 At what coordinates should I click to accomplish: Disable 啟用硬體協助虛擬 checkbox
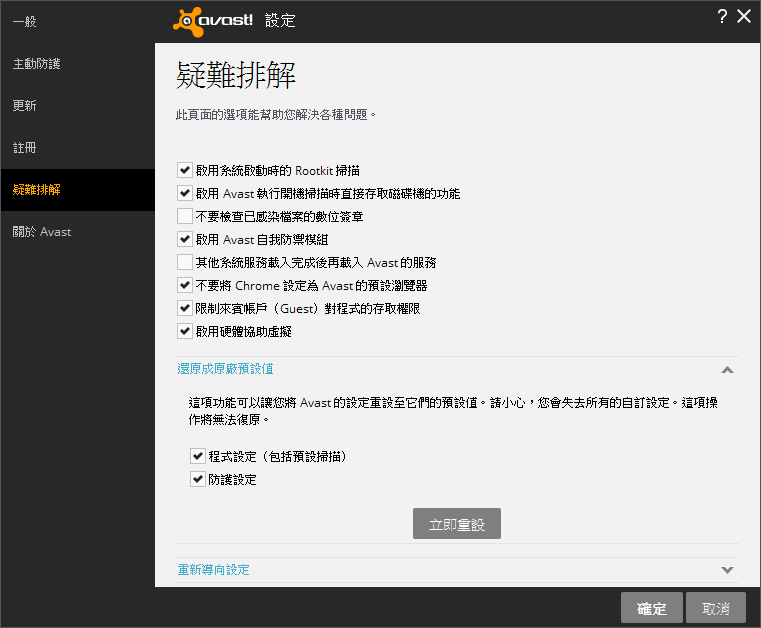(x=184, y=331)
